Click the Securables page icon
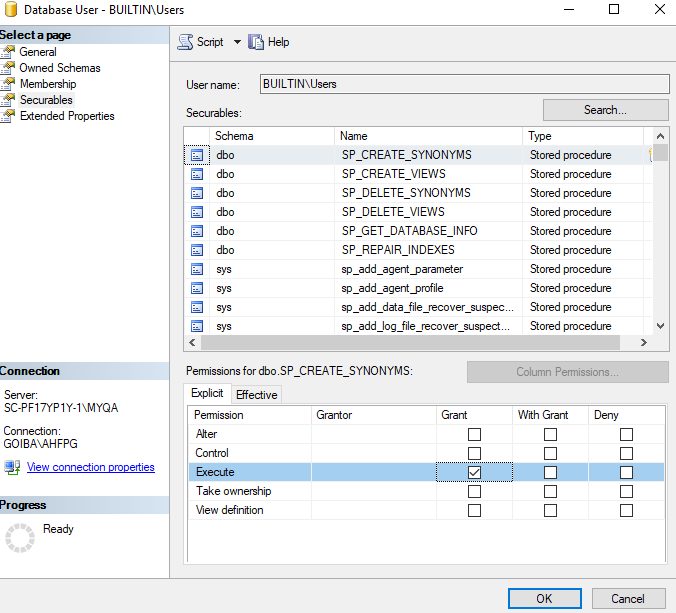Screen dimensions: 676x613 [x=8, y=100]
